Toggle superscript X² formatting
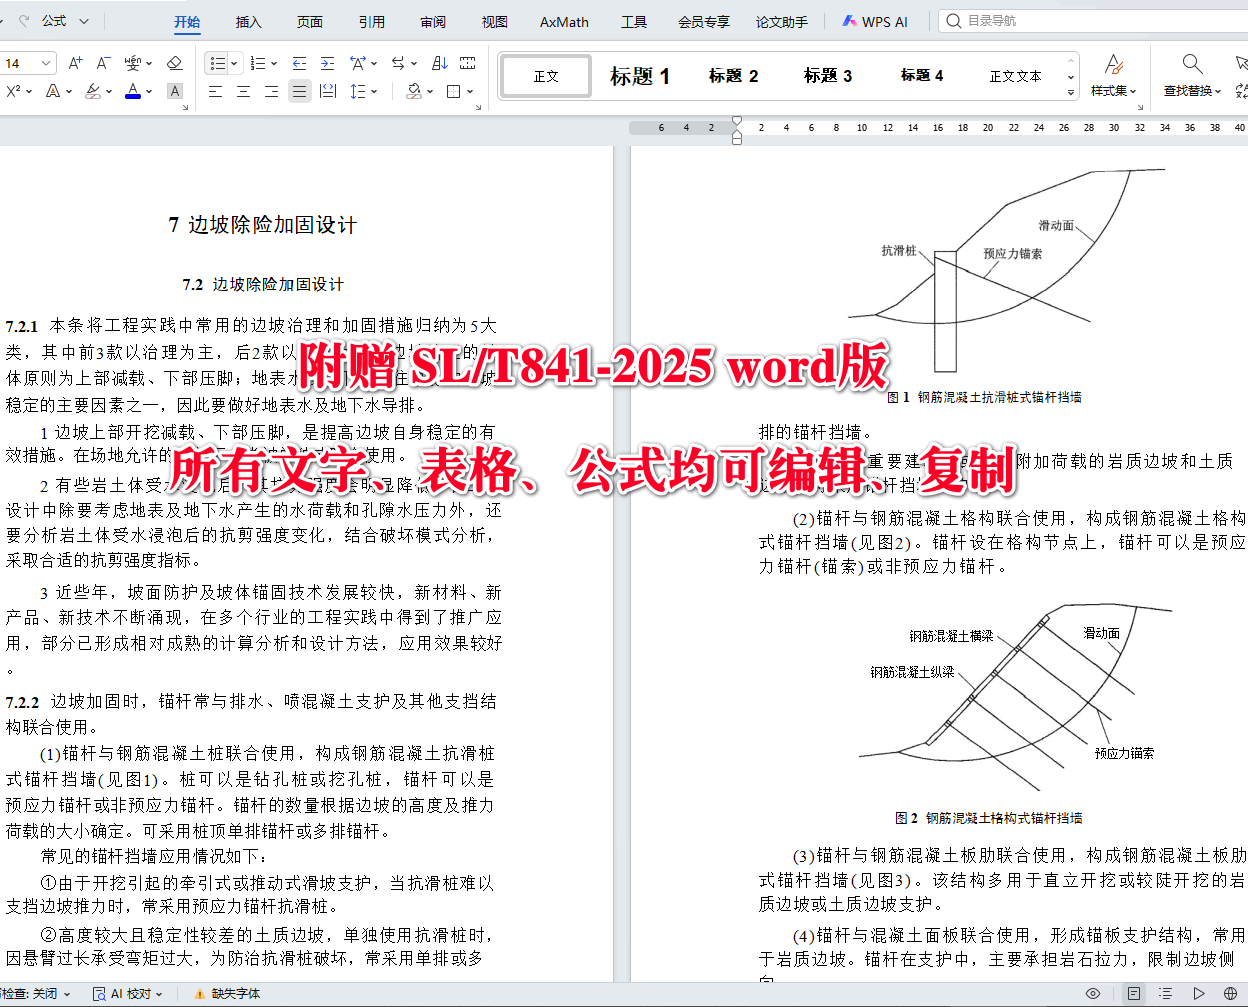The image size is (1248, 1007). [x=14, y=91]
